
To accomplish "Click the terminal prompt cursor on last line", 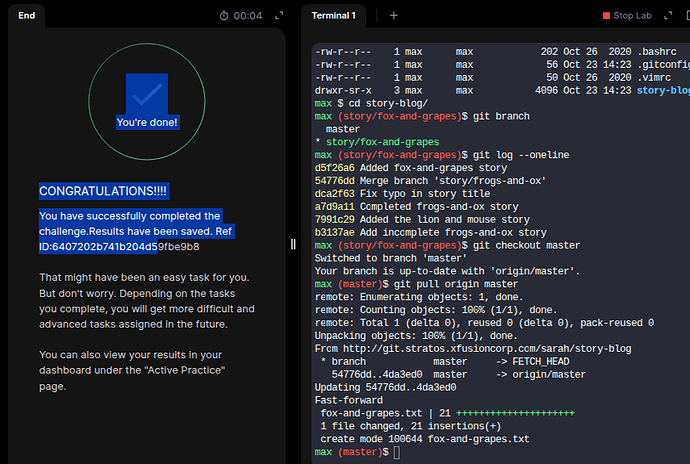I will tap(397, 453).
